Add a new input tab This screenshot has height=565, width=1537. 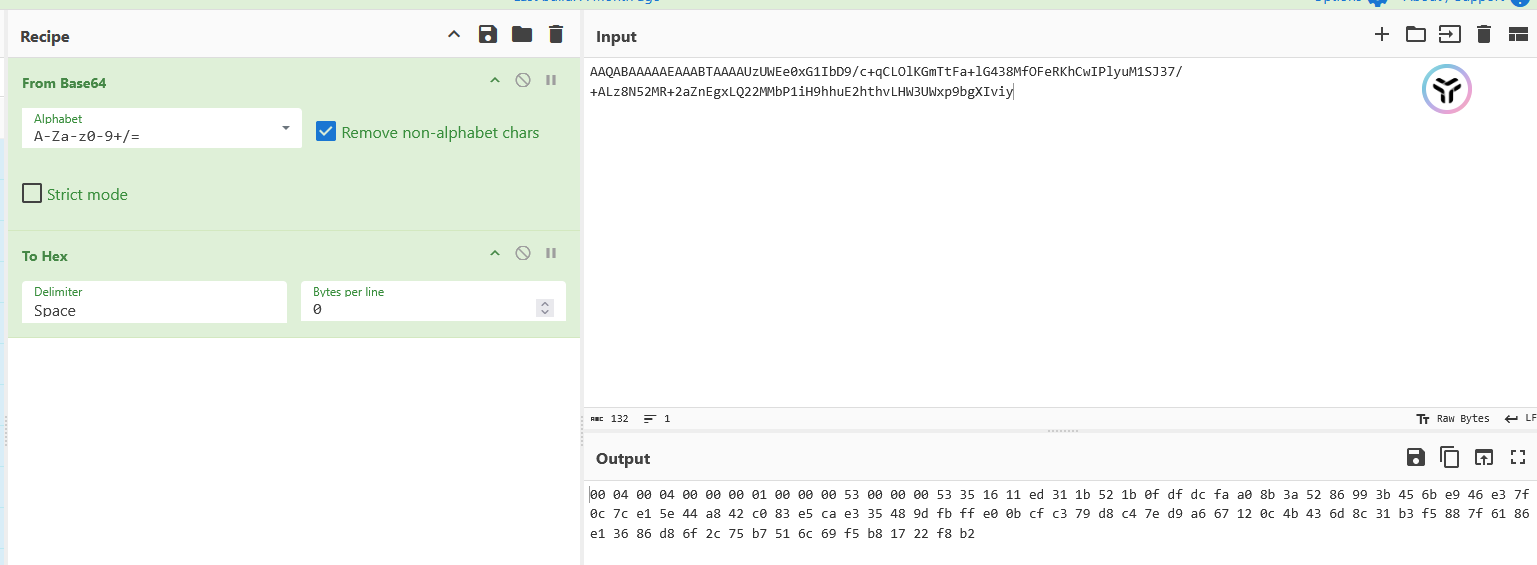click(x=1381, y=35)
